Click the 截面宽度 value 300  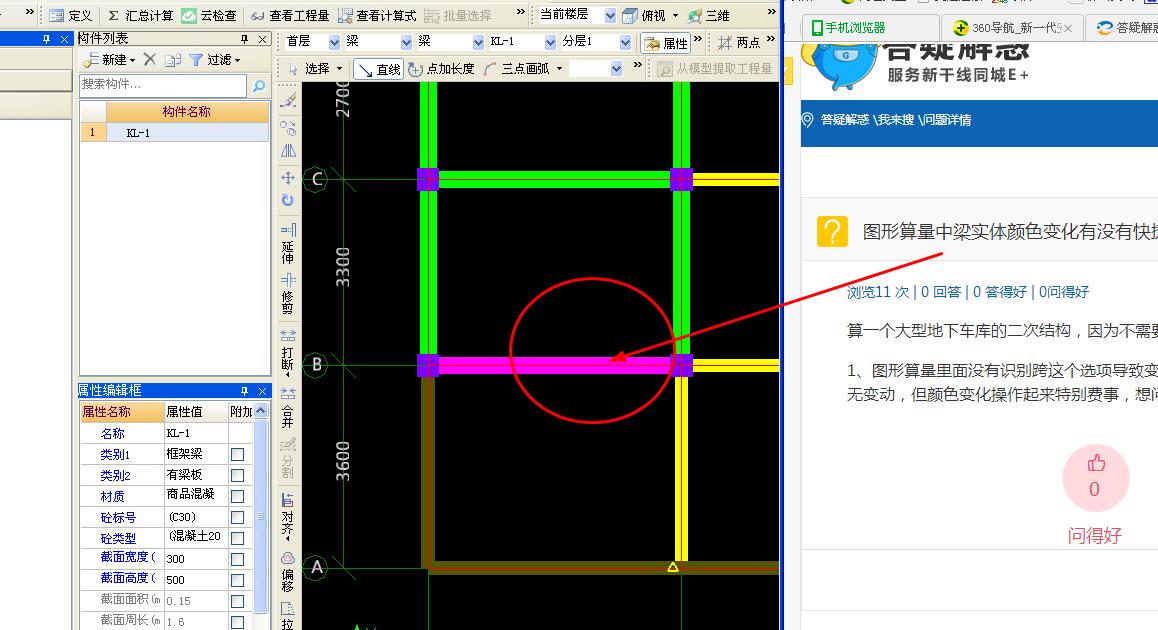point(196,559)
